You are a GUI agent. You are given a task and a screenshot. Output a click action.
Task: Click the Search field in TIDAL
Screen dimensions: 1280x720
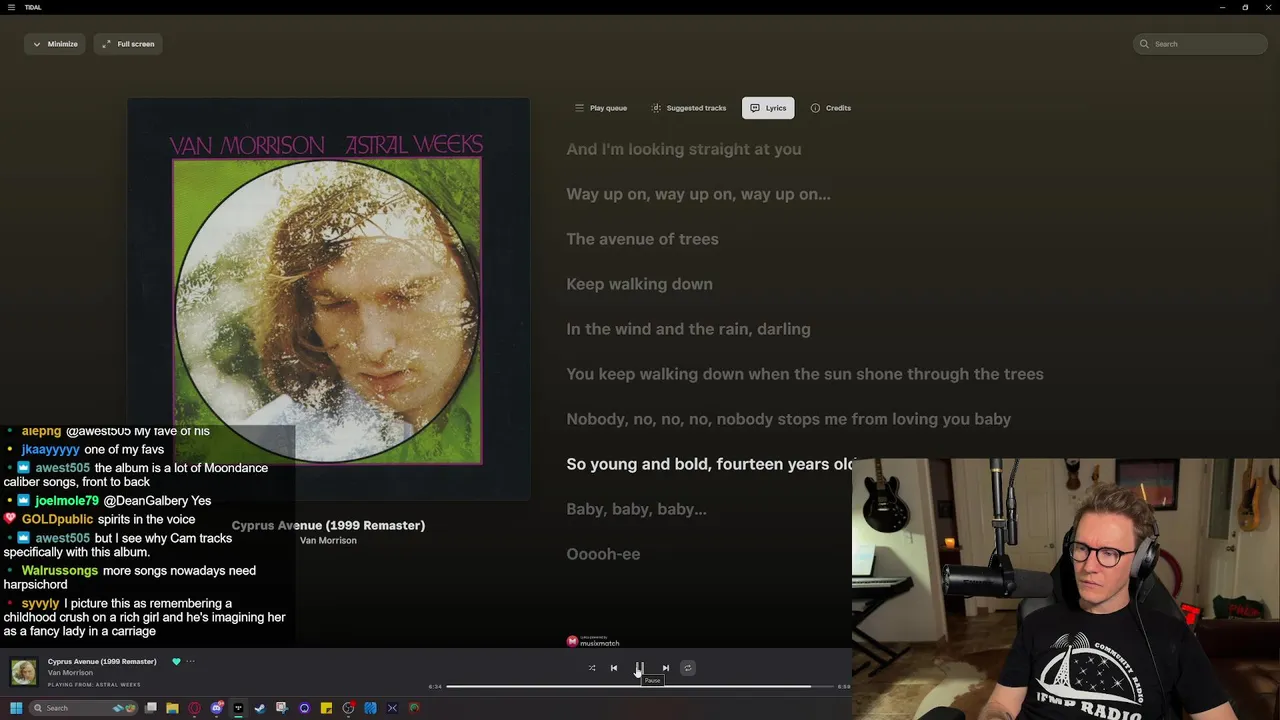coord(1200,44)
